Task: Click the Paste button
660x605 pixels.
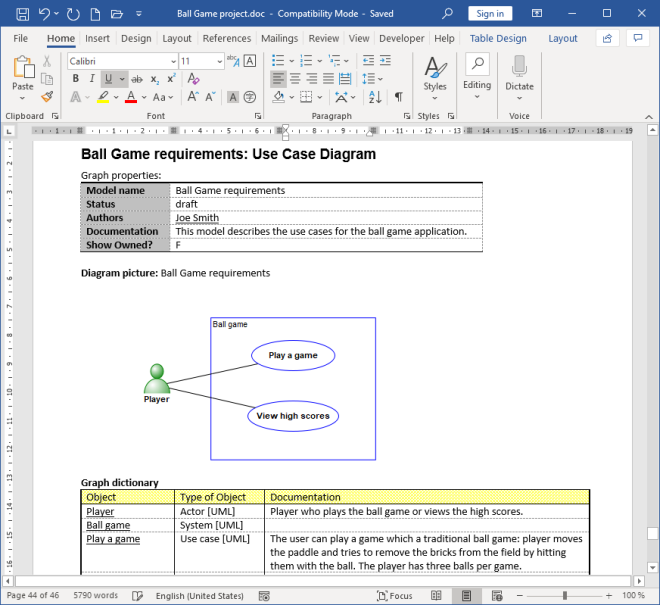Action: 22,75
